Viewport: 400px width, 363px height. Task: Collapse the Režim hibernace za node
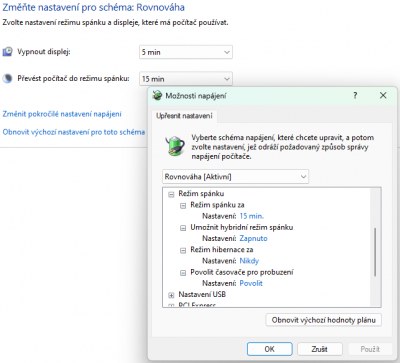(183, 250)
